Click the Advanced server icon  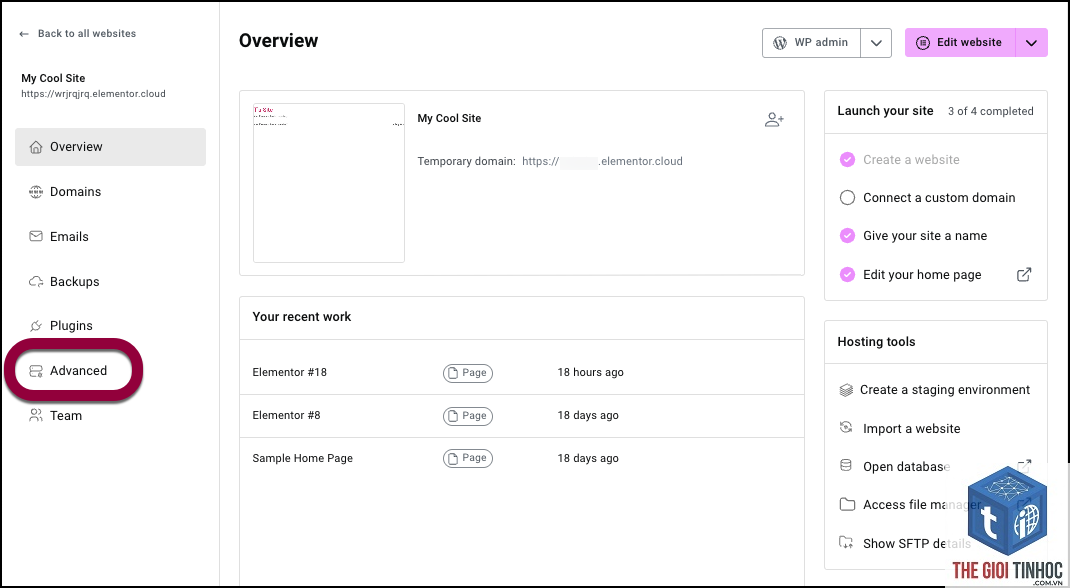[x=35, y=370]
